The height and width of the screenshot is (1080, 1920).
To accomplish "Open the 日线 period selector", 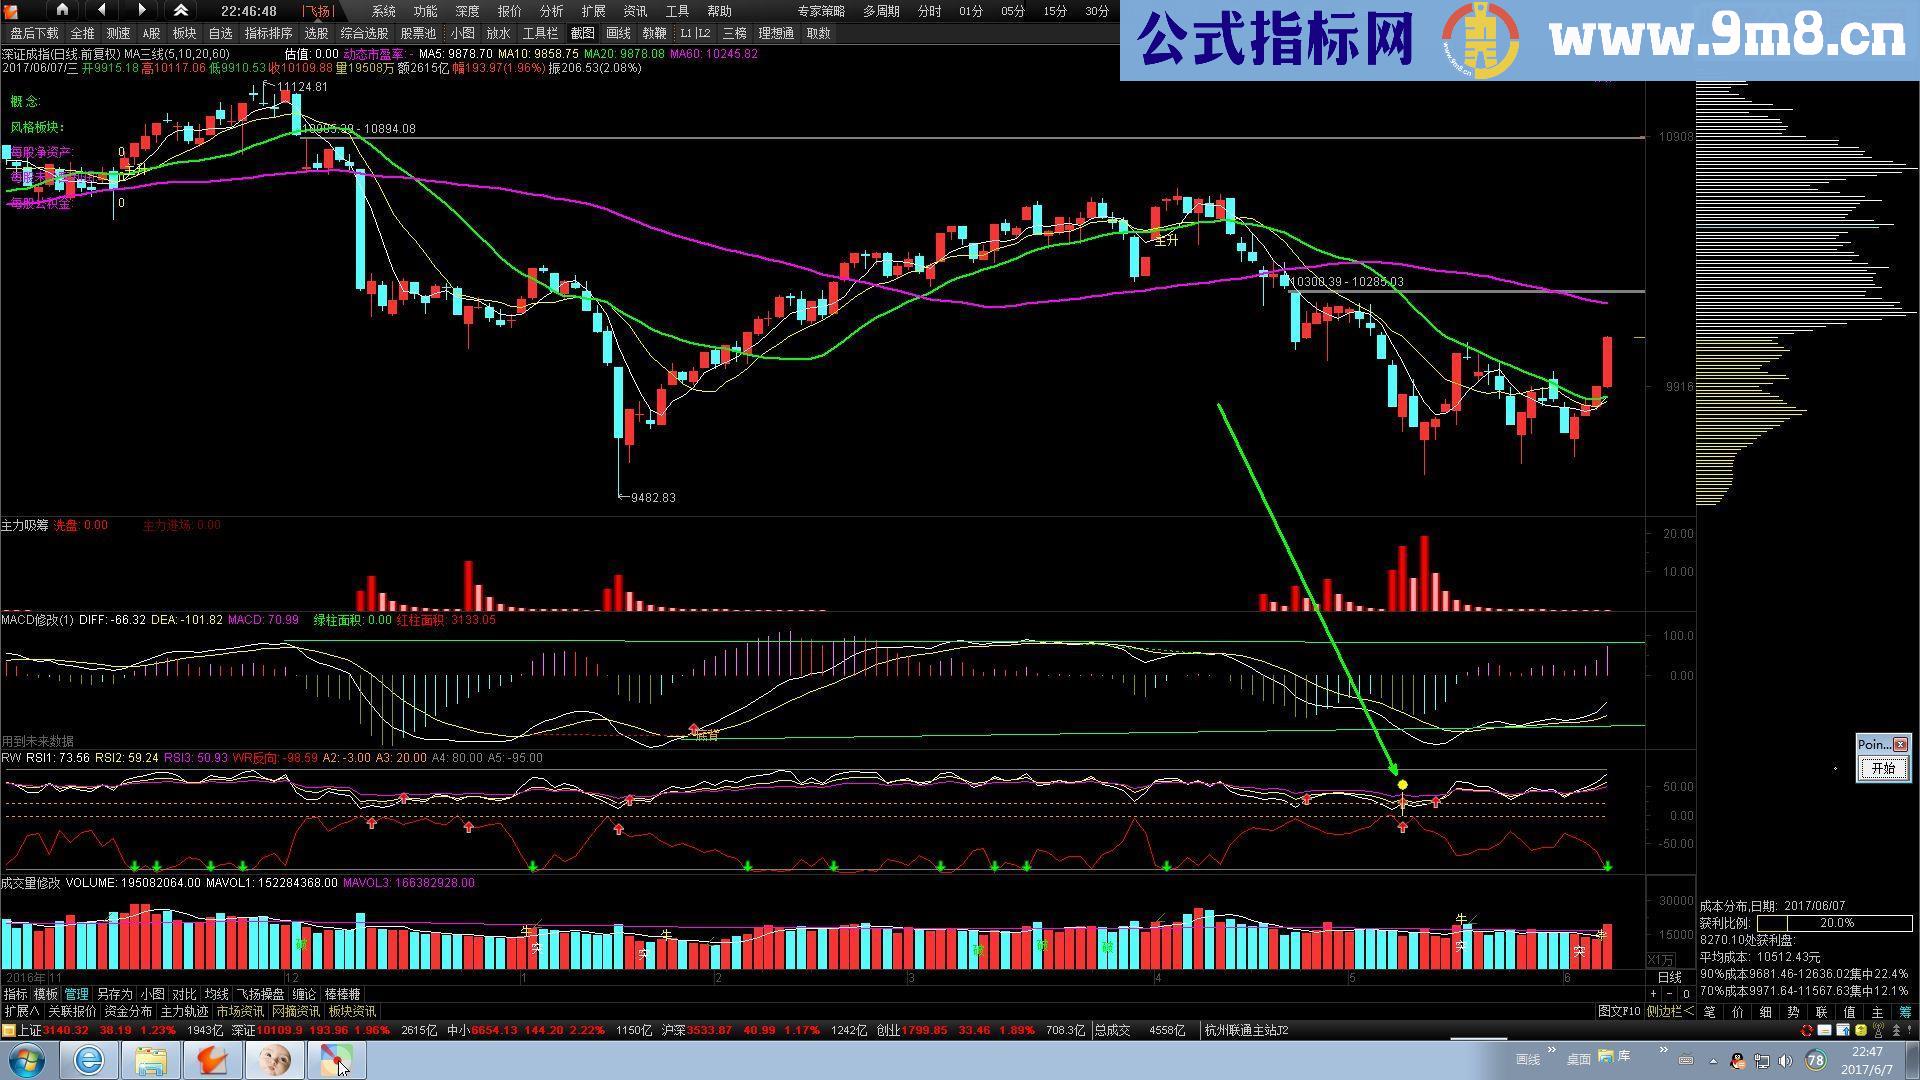I will pos(1669,977).
